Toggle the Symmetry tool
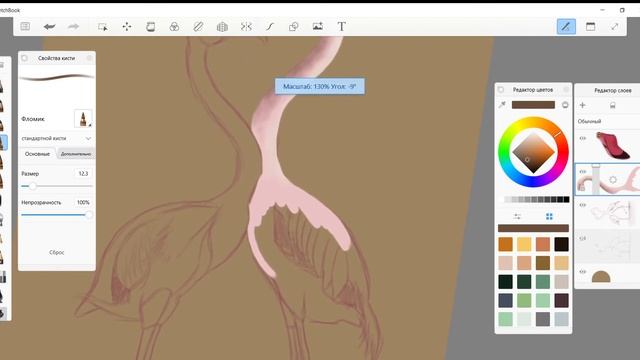 246,27
